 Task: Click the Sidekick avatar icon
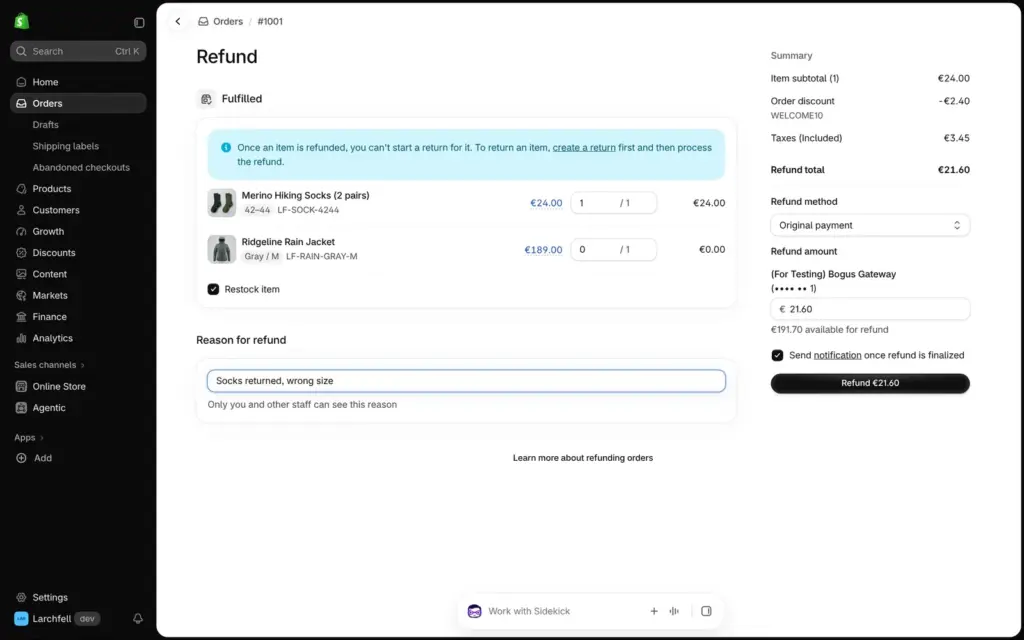click(475, 611)
